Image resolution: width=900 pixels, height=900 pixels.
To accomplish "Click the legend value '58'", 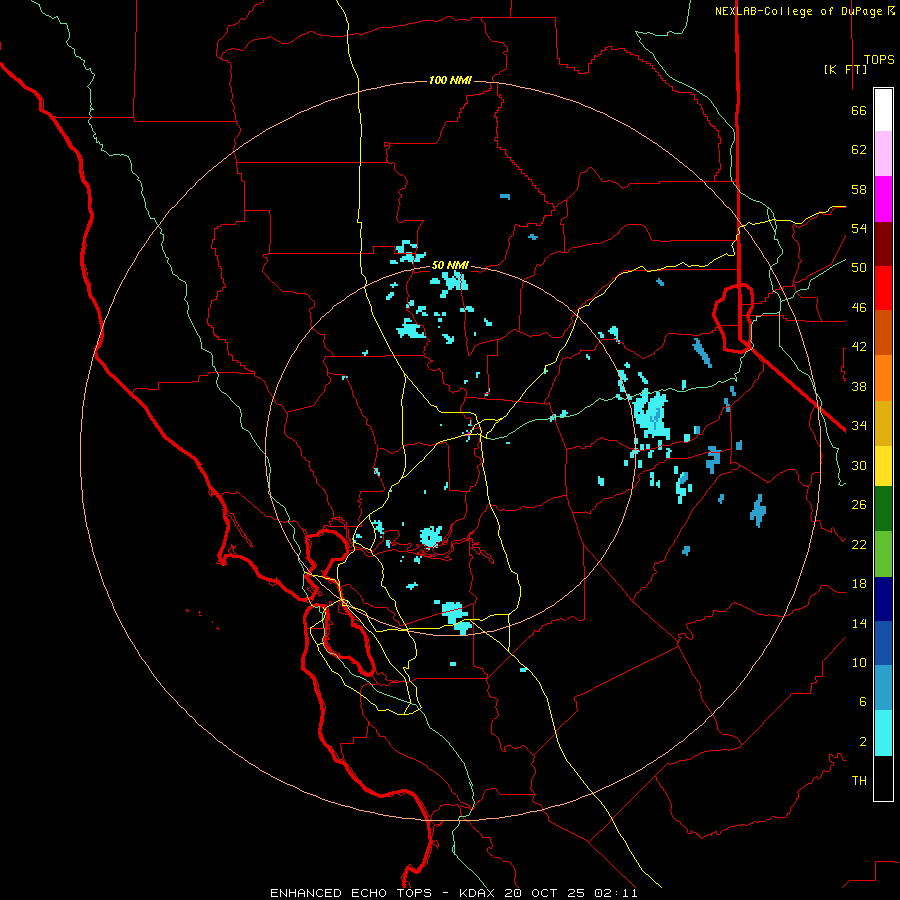I will pos(859,189).
